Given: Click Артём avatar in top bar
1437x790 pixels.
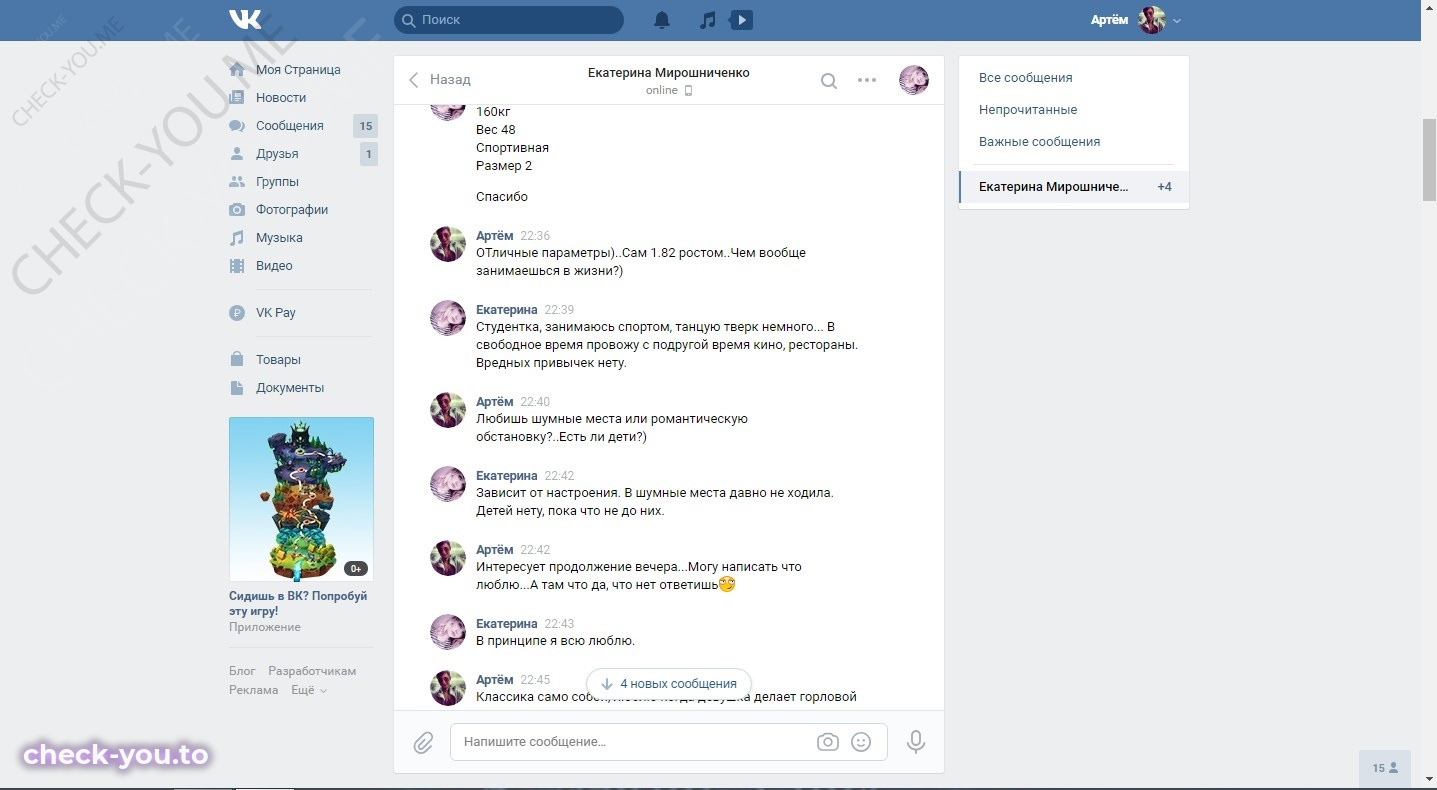Looking at the screenshot, I should pos(1152,20).
